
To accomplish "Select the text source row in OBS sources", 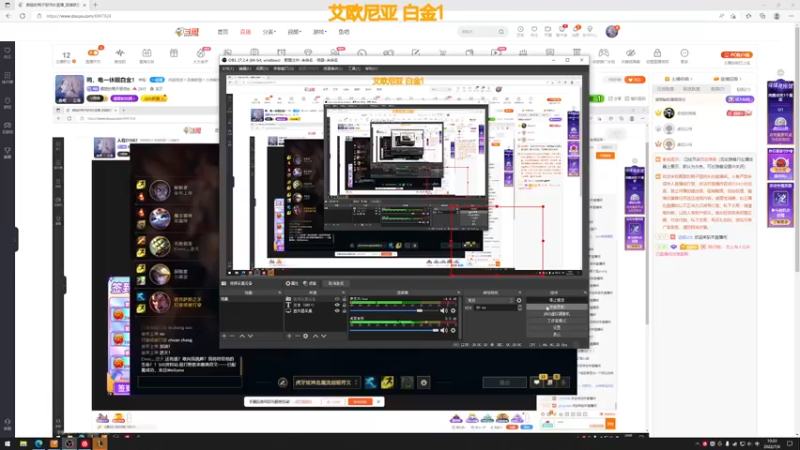I will (315, 305).
